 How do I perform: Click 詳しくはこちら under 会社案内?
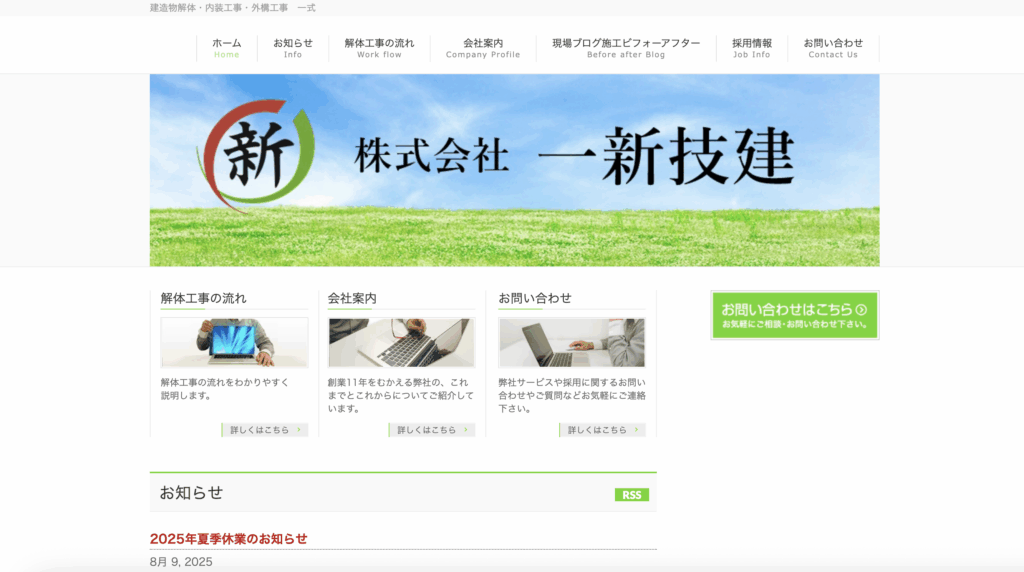click(432, 430)
